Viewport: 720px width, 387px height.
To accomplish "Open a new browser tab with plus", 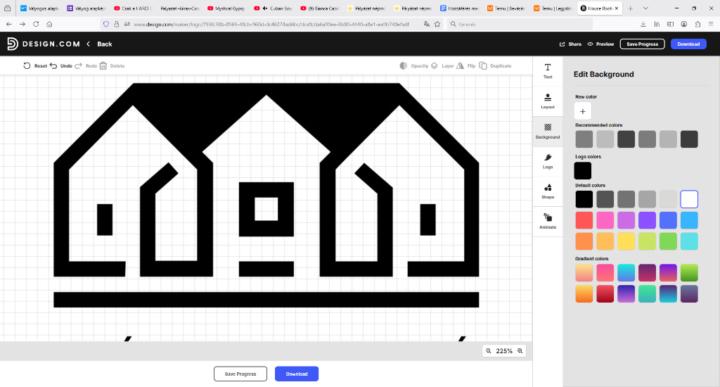I will tap(630, 8).
